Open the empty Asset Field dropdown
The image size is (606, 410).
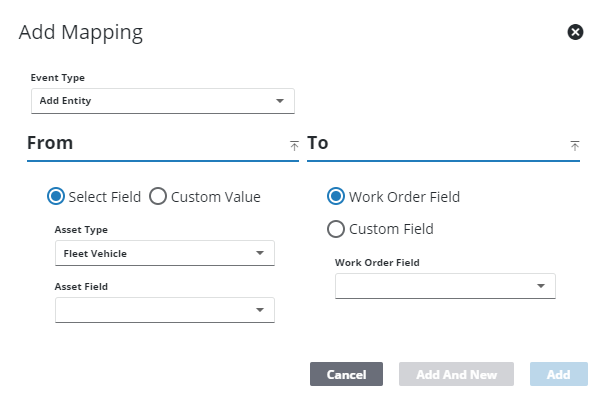point(164,311)
